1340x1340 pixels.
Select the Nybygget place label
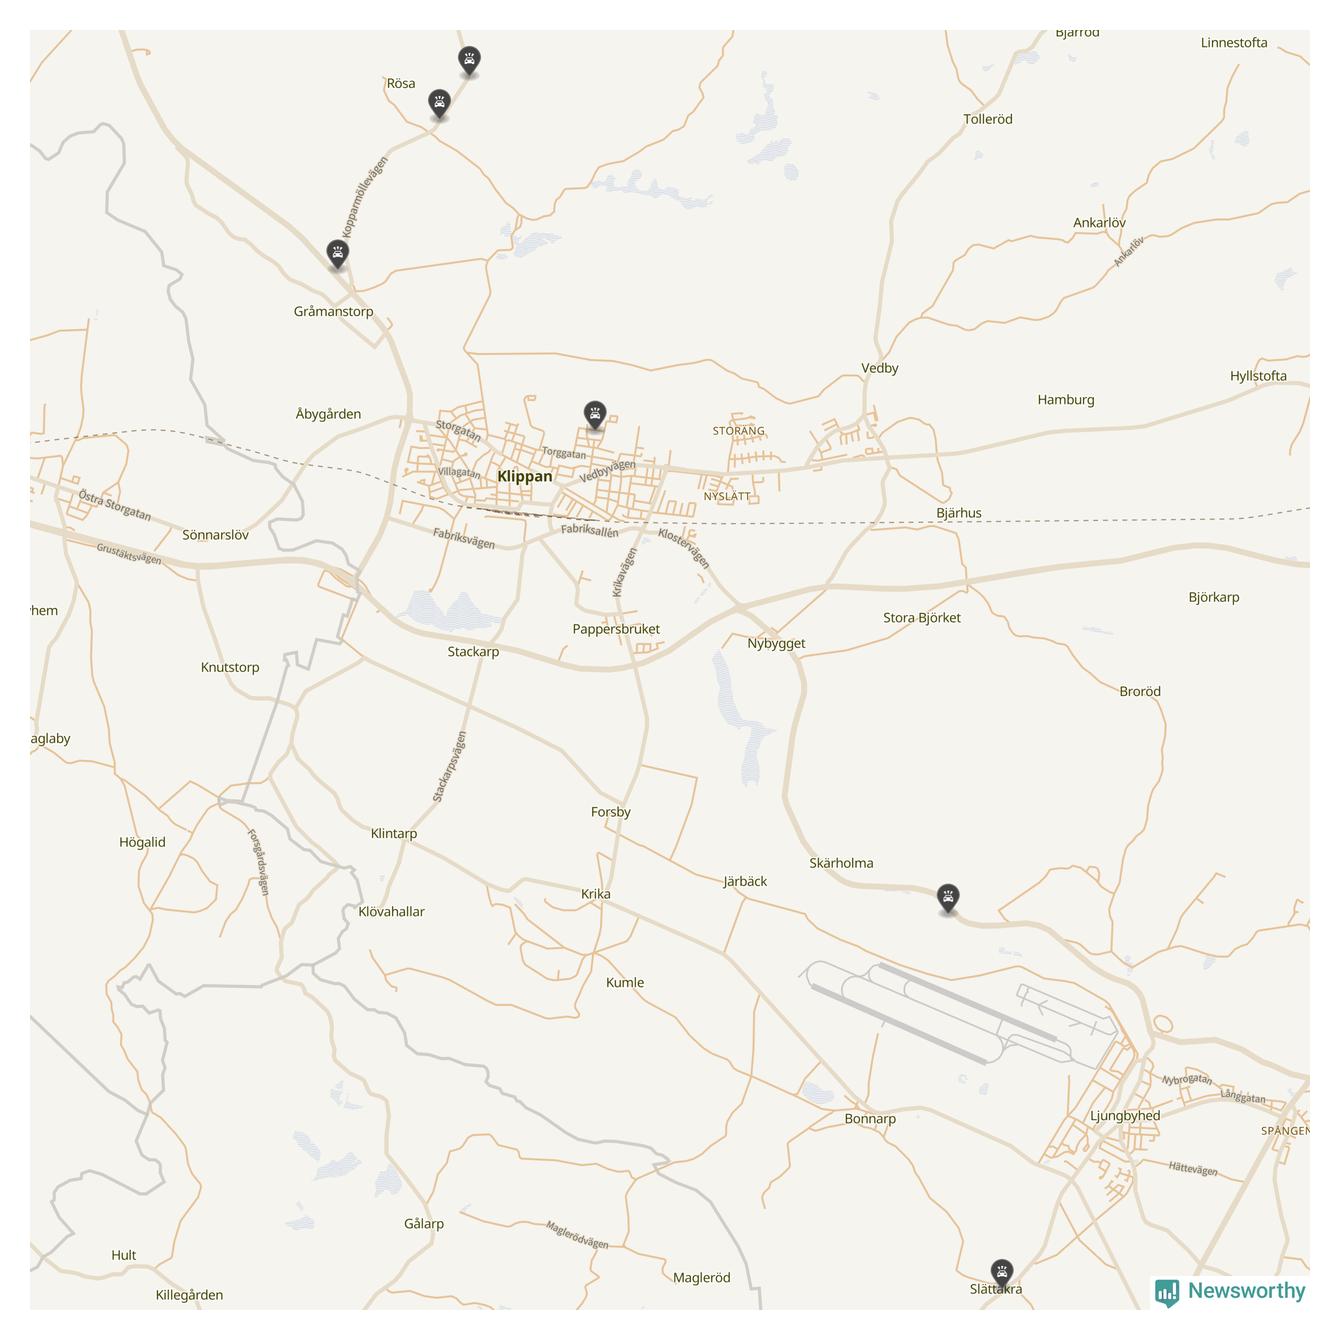776,643
